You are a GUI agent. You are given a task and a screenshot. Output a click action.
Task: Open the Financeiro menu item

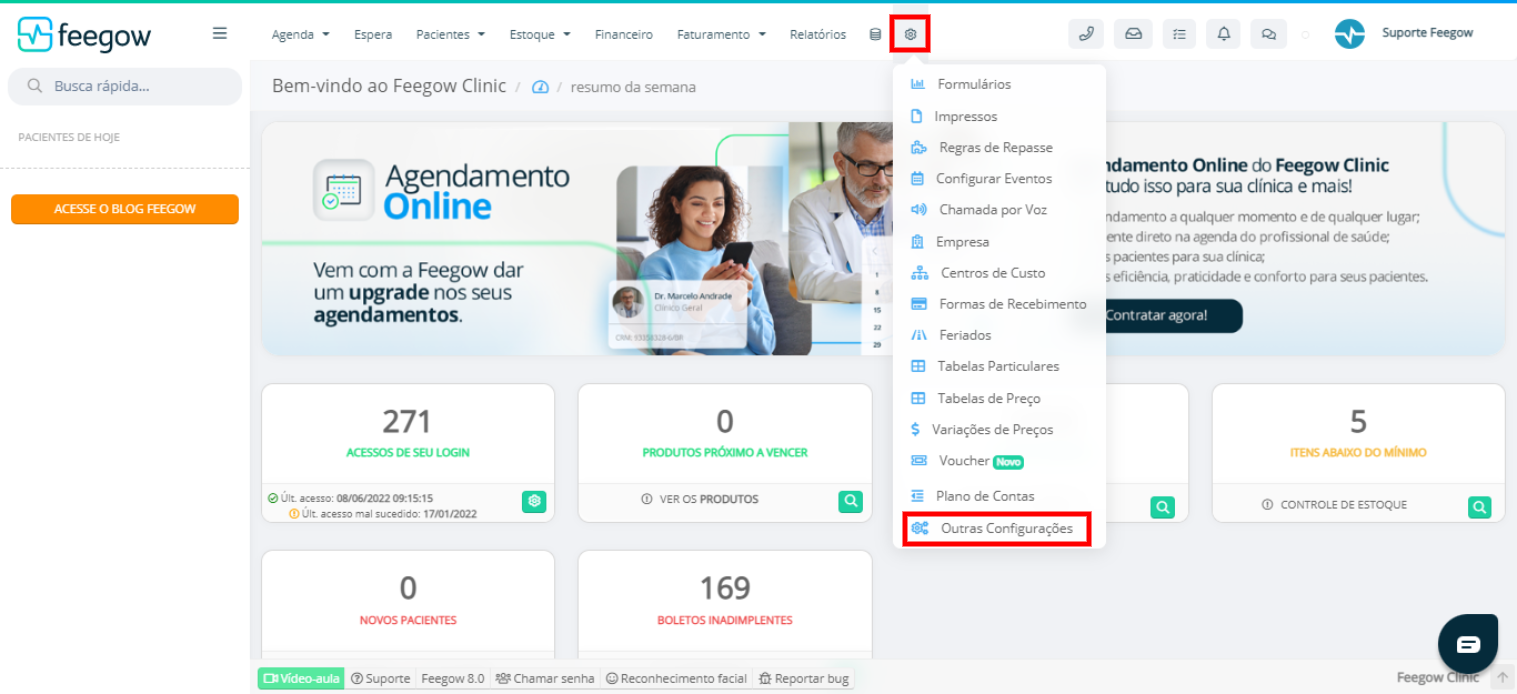623,34
